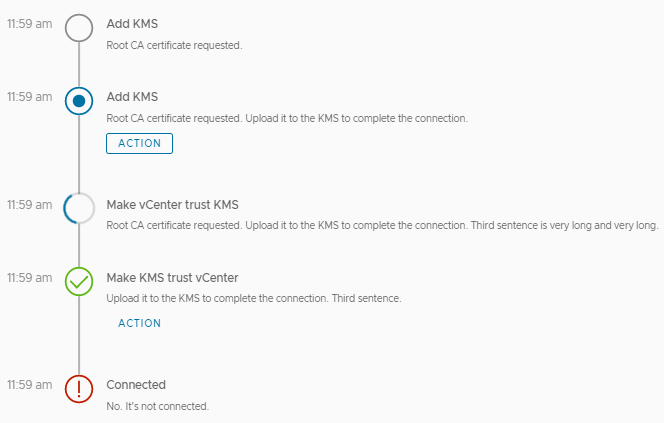Click the empty not-started step circle icon

pos(79,27)
